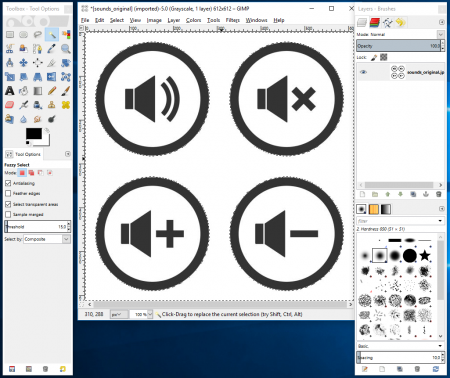450x378 pixels.
Task: Select the Flip tool
Action: (52, 77)
